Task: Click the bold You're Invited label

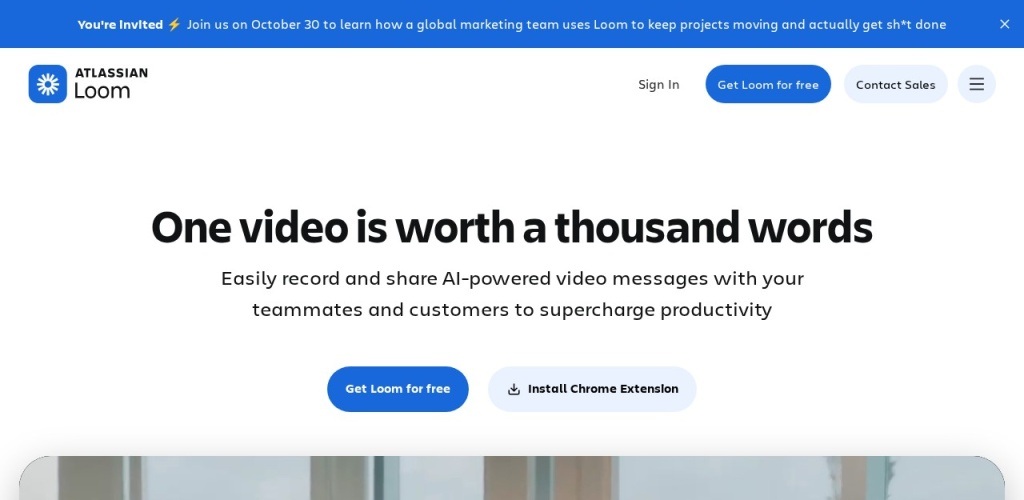Action: click(x=120, y=25)
